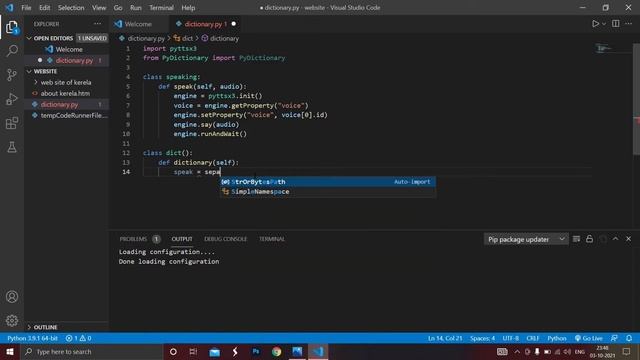Click Go Live in status bar
The width and height of the screenshot is (640, 360).
pyautogui.click(x=589, y=338)
